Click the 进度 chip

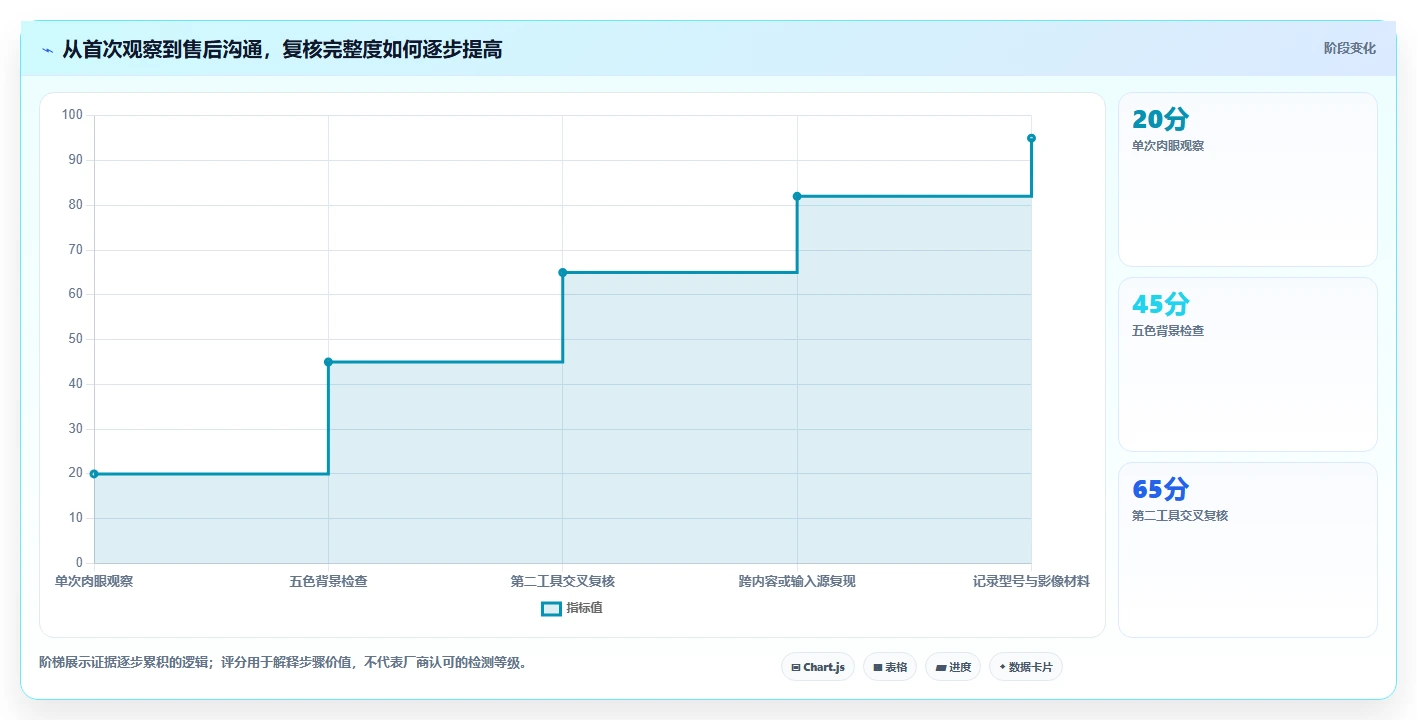953,667
